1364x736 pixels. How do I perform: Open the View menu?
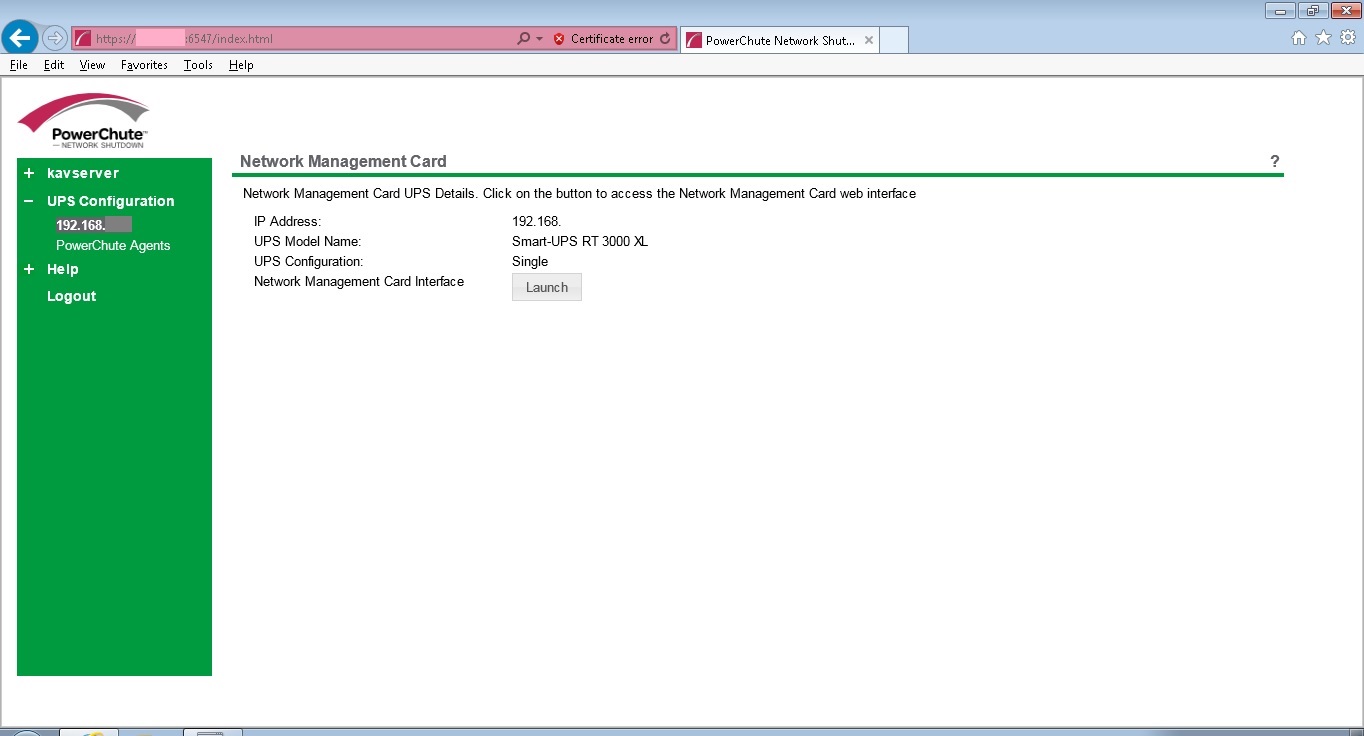pyautogui.click(x=92, y=65)
